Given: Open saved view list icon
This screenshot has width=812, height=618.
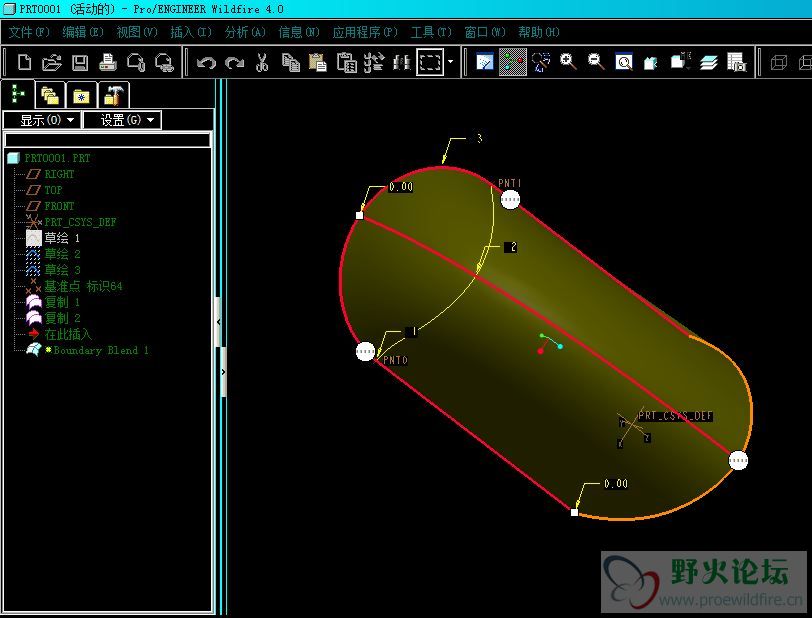Looking at the screenshot, I should point(680,62).
